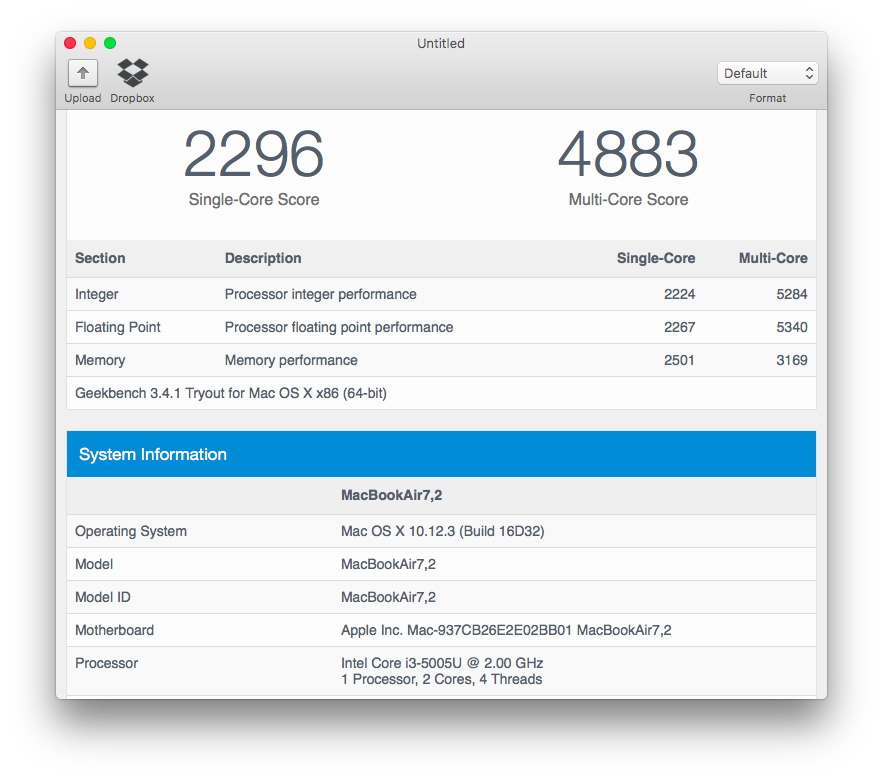This screenshot has width=883, height=779.
Task: Click 'Mac OS X 10.12.3 (Build 16D32)' value
Action: [x=443, y=531]
